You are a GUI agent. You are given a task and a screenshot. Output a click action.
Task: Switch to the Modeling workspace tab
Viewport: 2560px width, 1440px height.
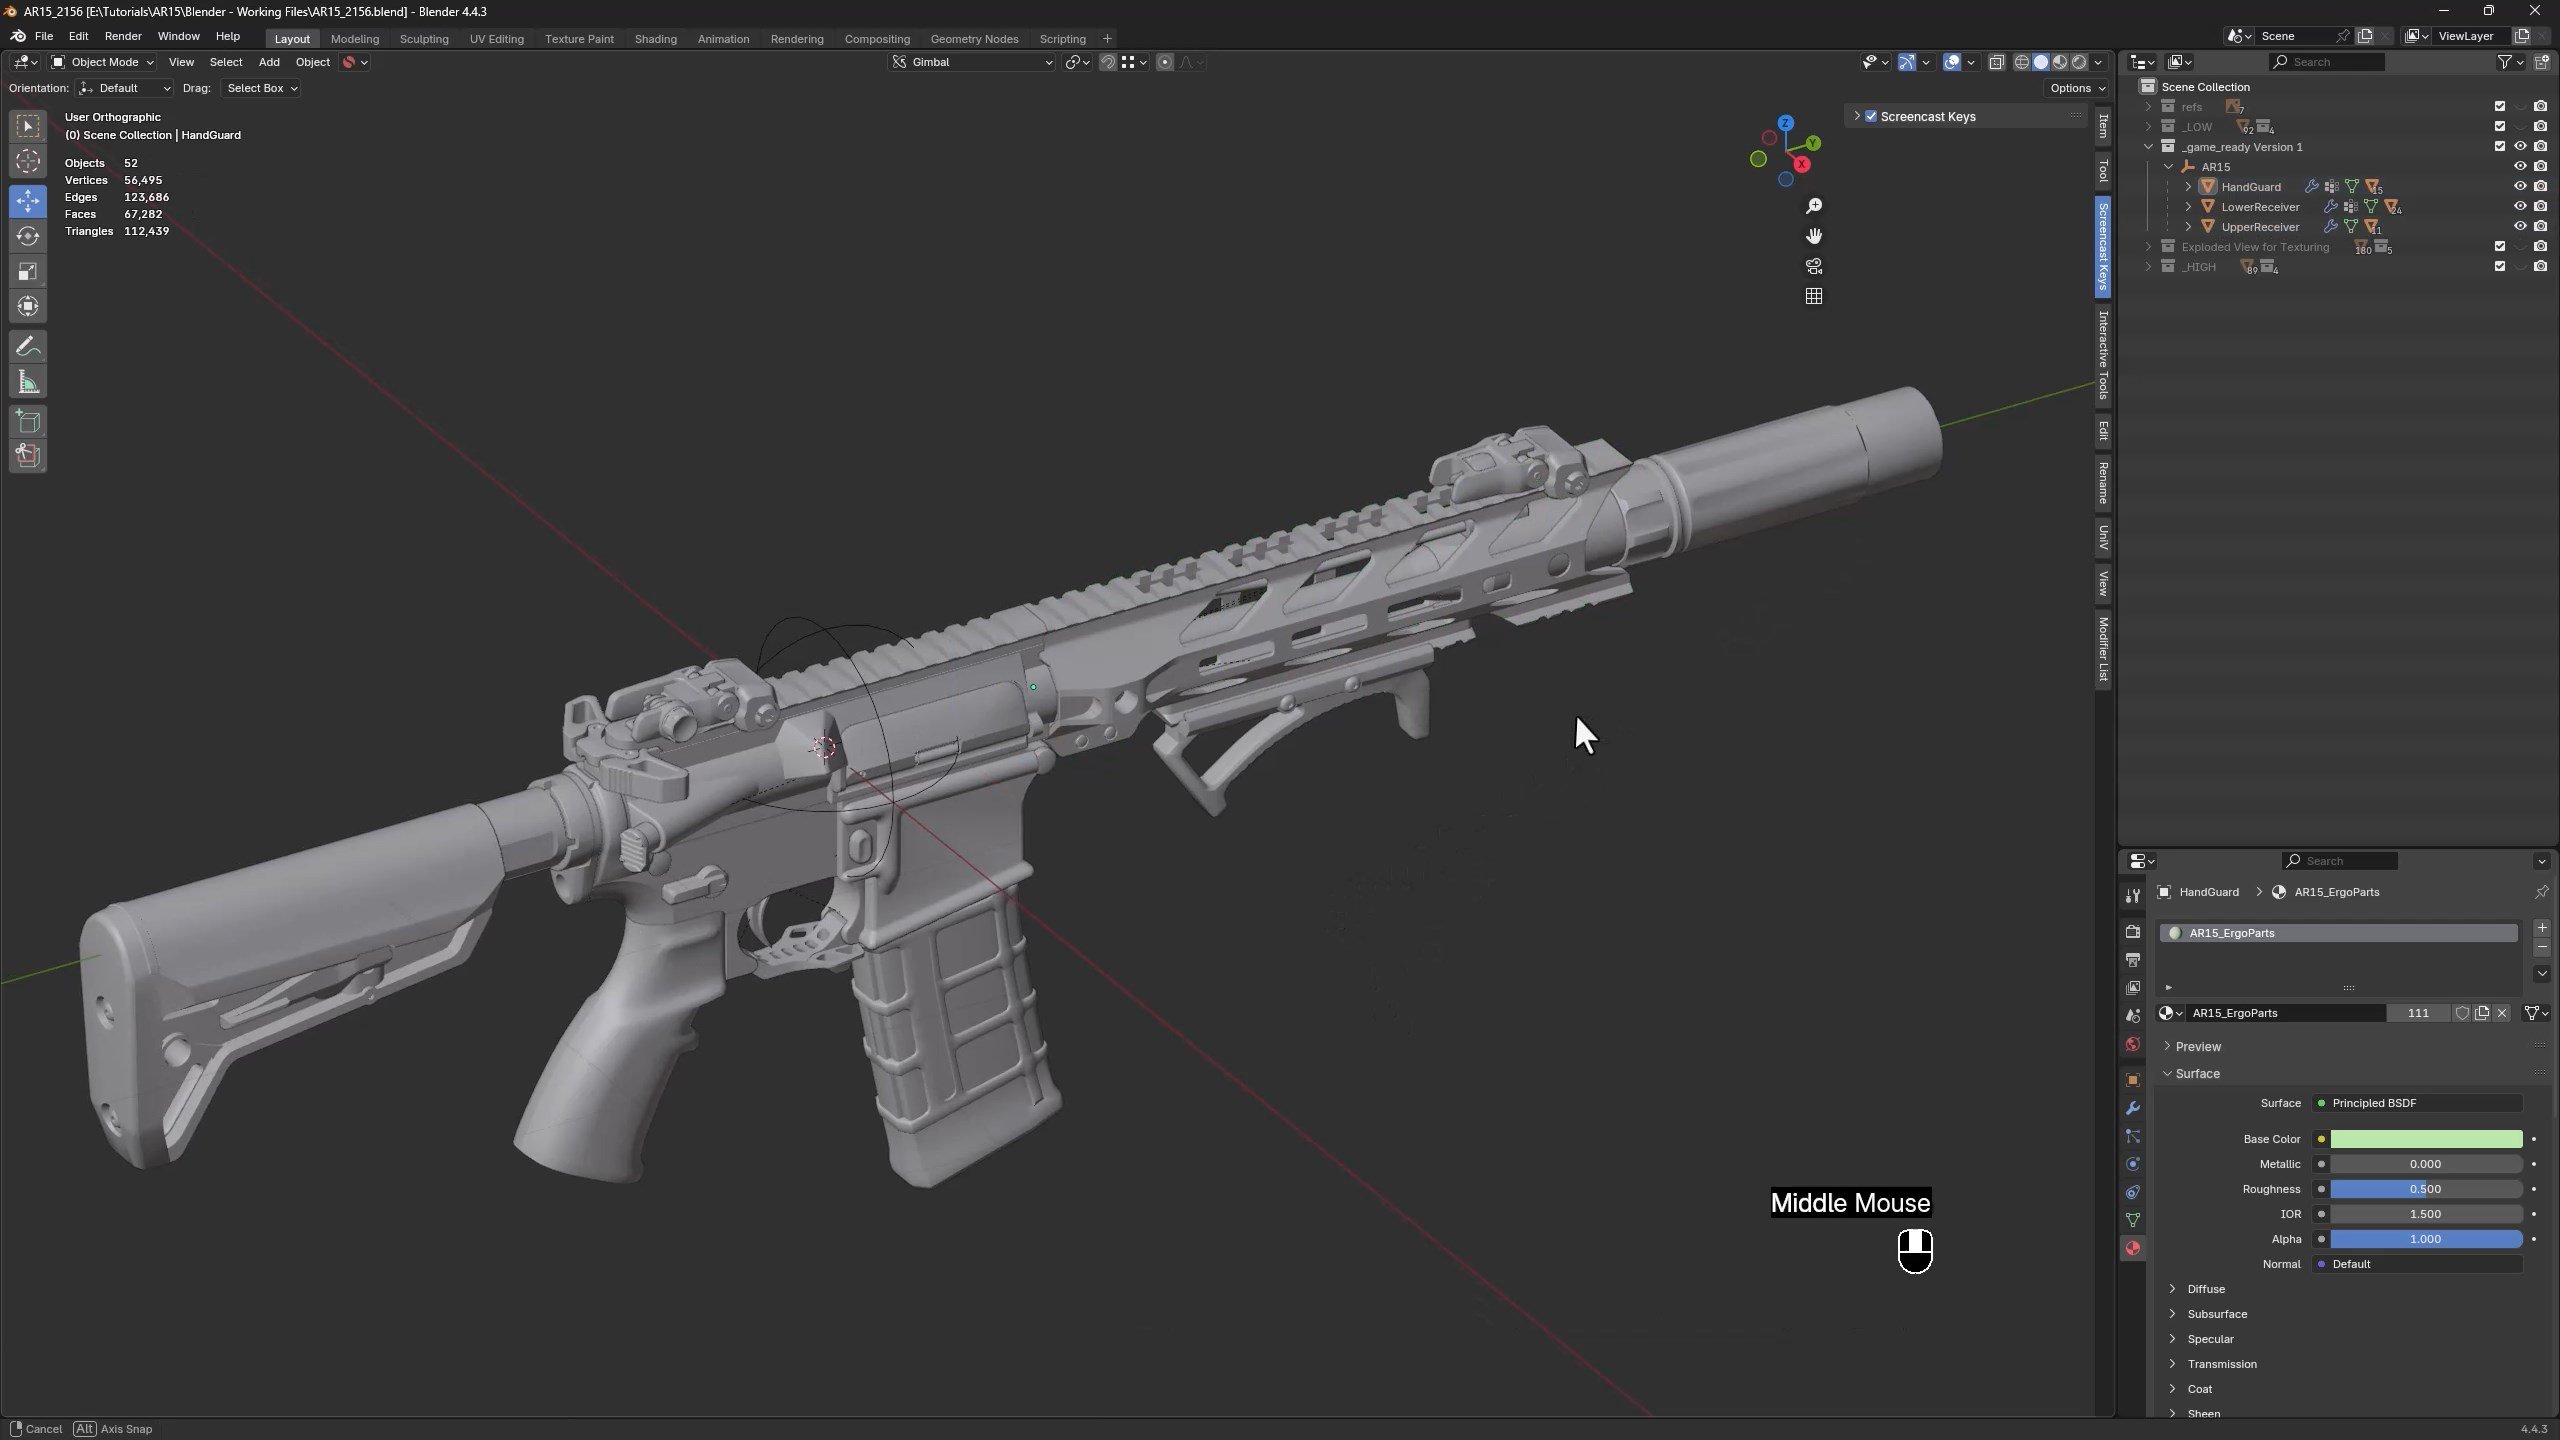click(x=355, y=39)
